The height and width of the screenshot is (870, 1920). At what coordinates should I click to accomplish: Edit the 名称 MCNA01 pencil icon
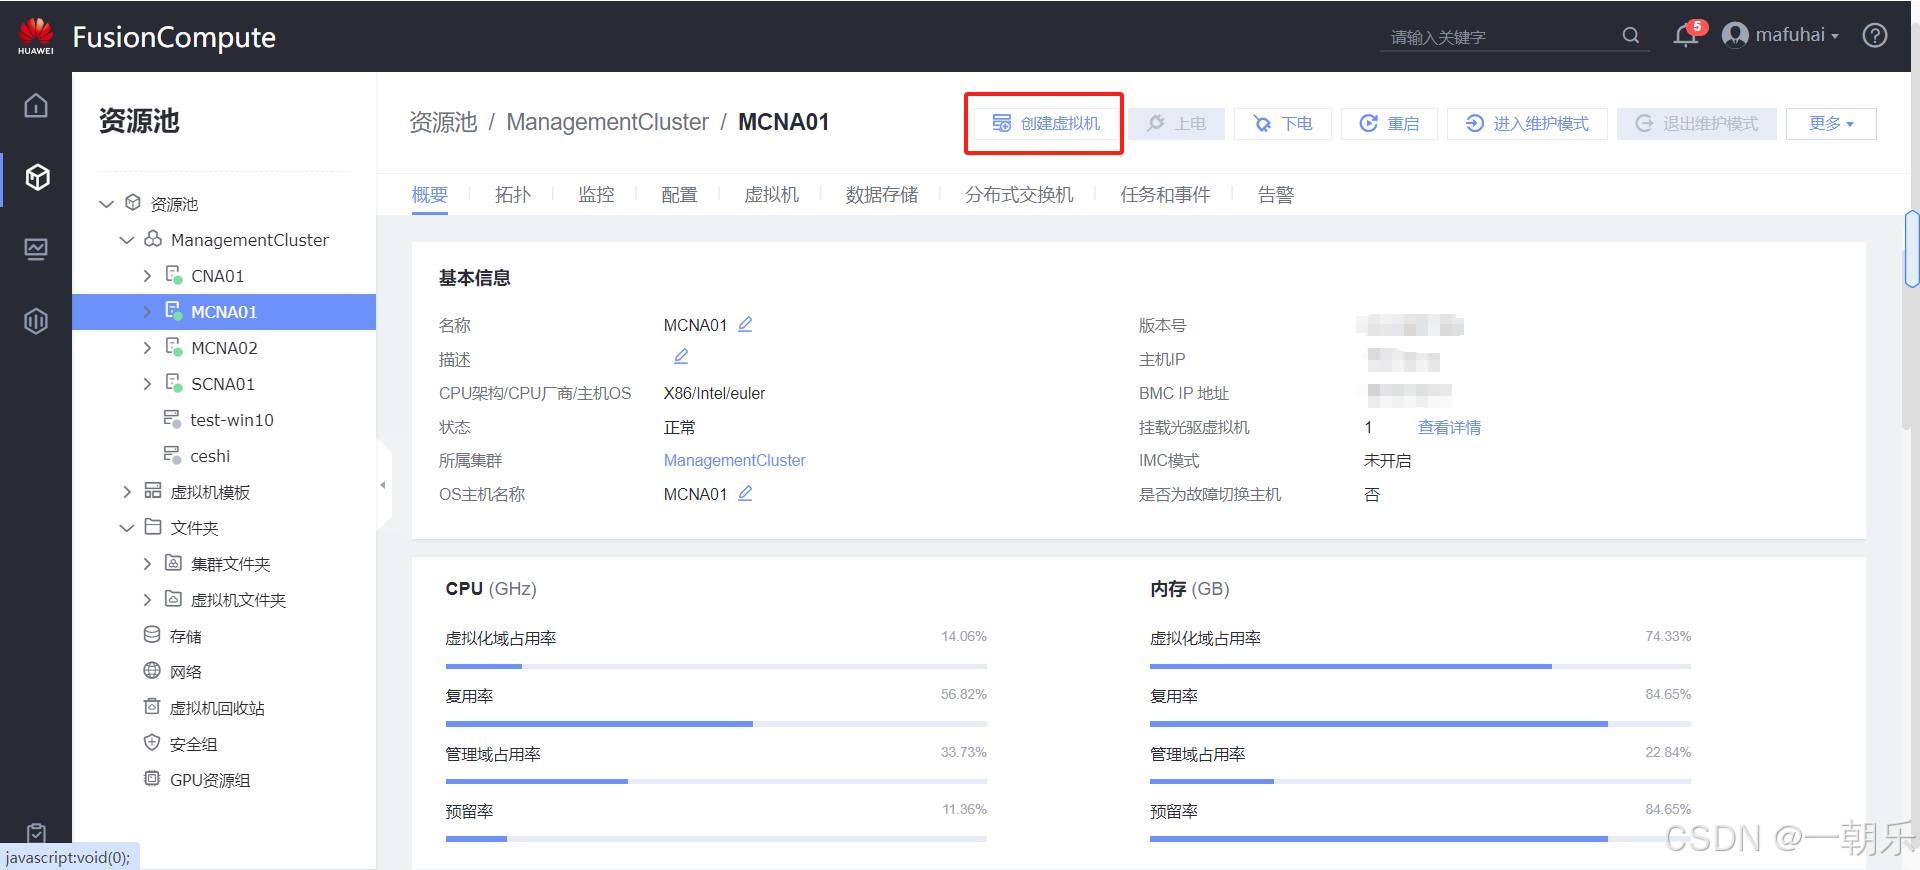(x=745, y=324)
